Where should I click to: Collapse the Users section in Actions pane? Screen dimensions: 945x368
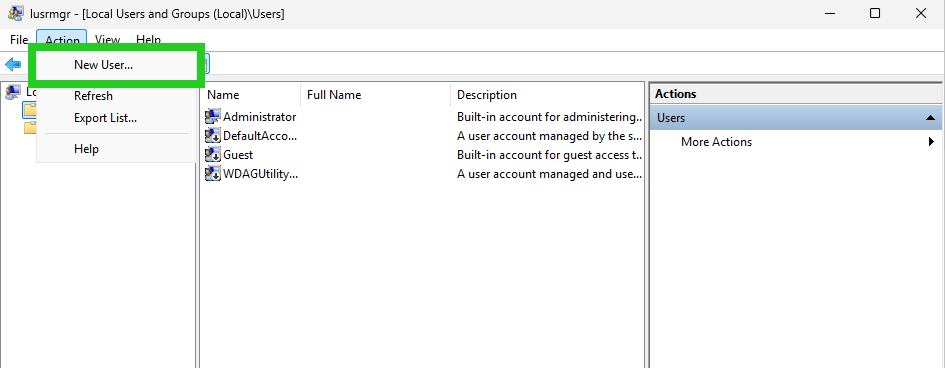931,118
